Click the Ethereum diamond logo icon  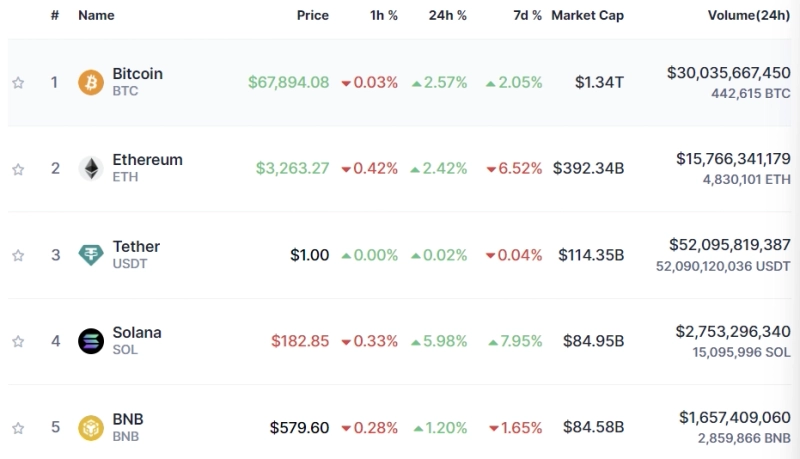coord(91,168)
